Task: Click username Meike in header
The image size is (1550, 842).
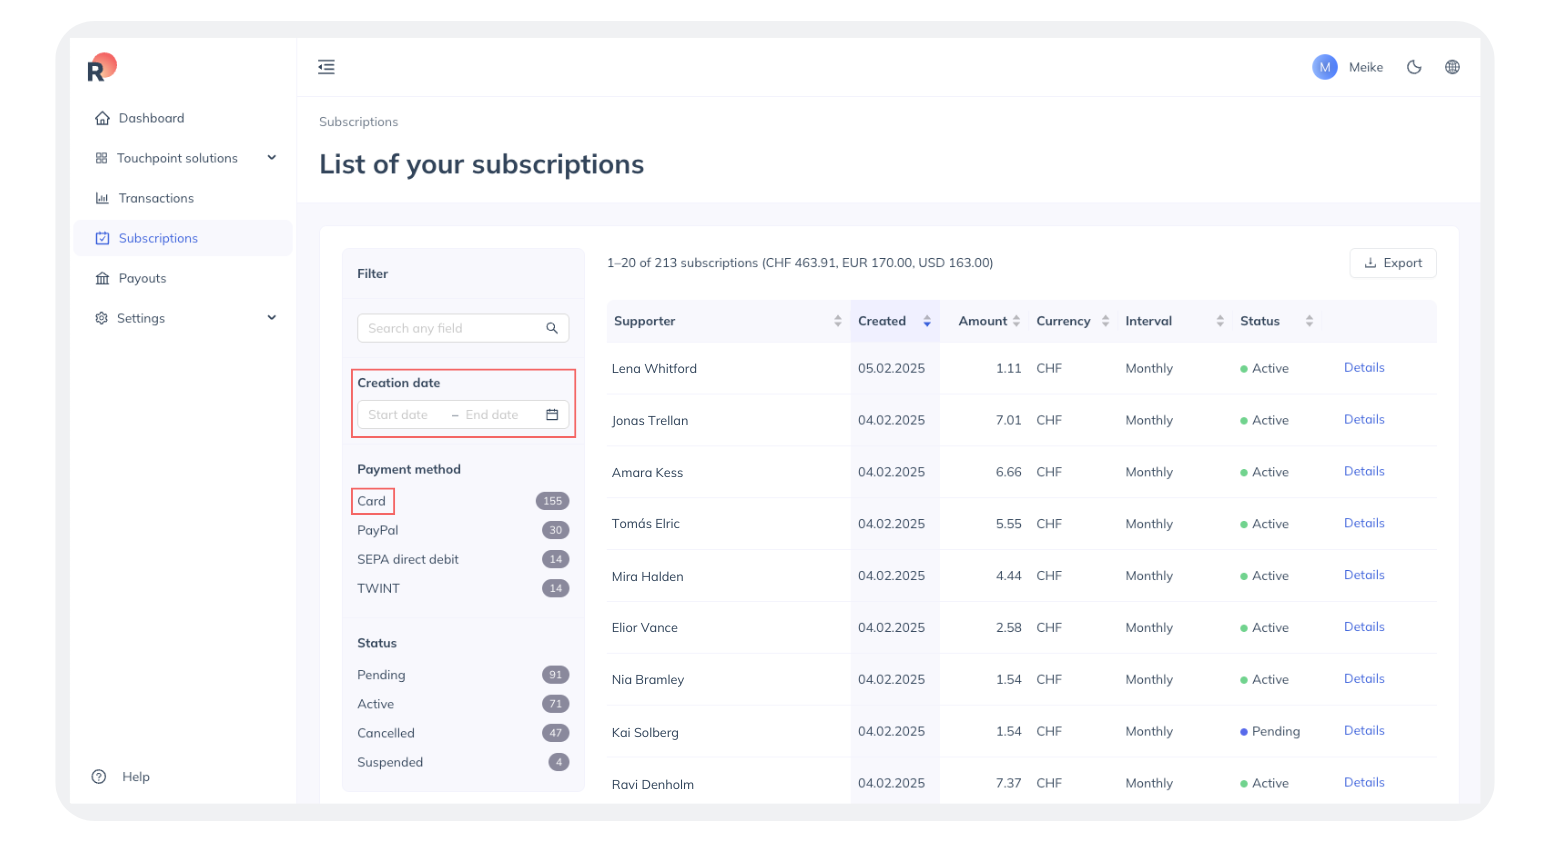Action: [1366, 67]
